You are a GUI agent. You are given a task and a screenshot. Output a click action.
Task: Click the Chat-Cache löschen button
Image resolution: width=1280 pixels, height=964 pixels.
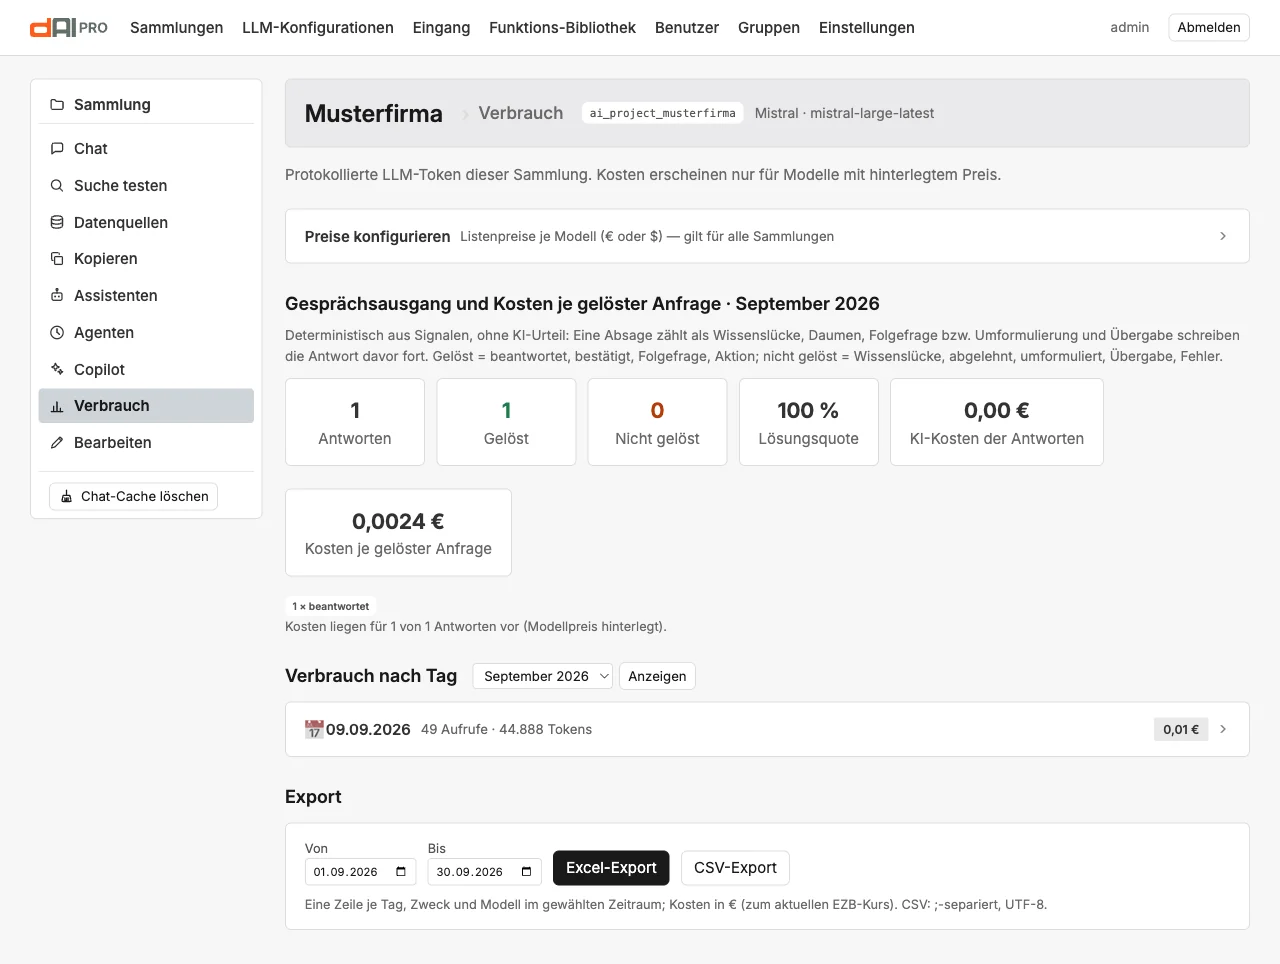point(134,496)
